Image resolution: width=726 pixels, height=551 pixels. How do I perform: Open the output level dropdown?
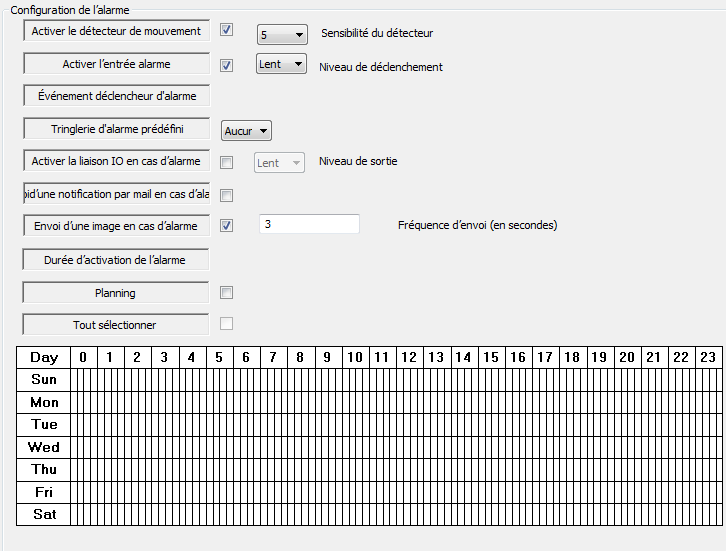click(279, 163)
